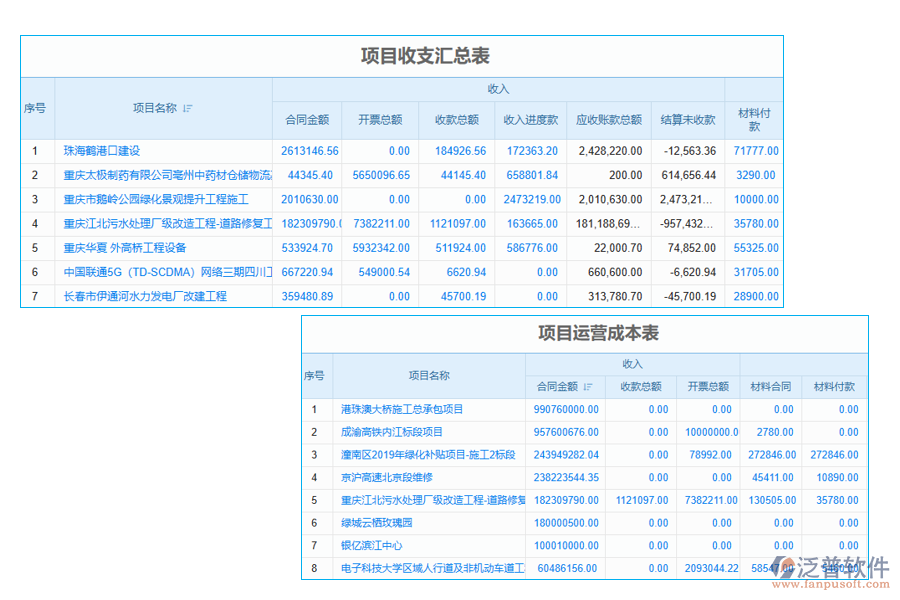
Task: Click the 序号 header cell
Action: tap(37, 108)
